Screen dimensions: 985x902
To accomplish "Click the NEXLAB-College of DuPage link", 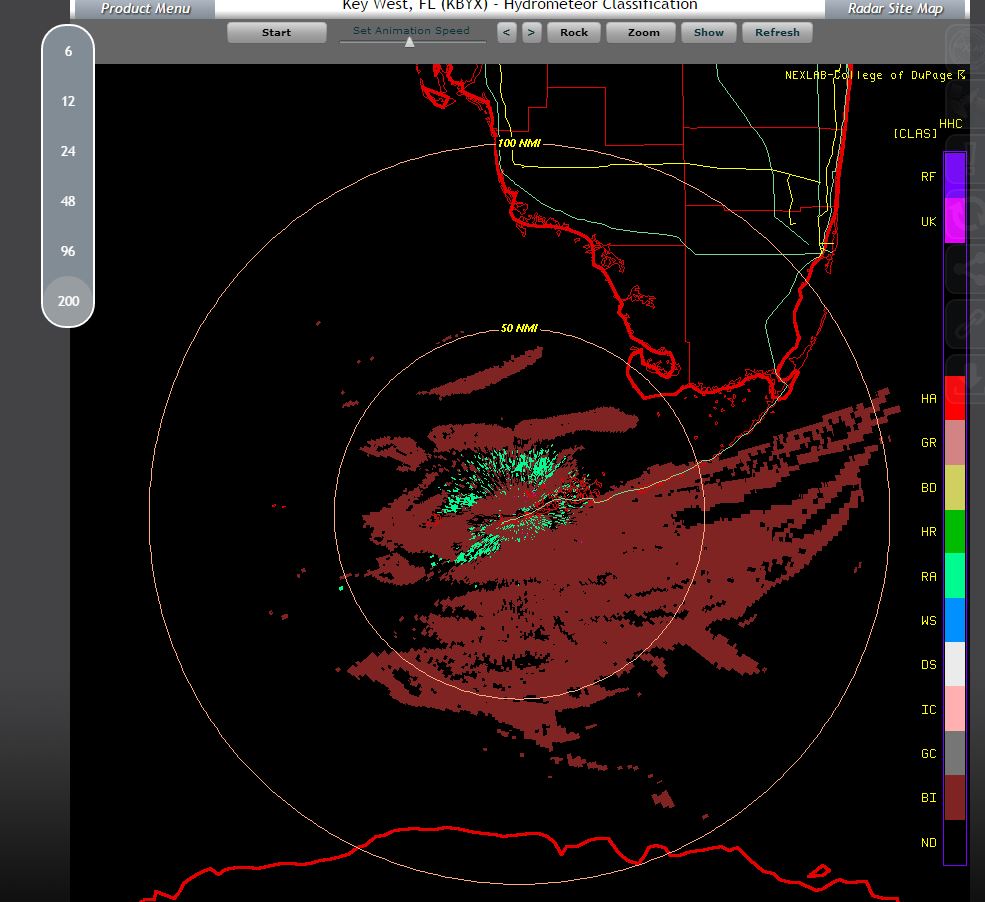I will 874,75.
